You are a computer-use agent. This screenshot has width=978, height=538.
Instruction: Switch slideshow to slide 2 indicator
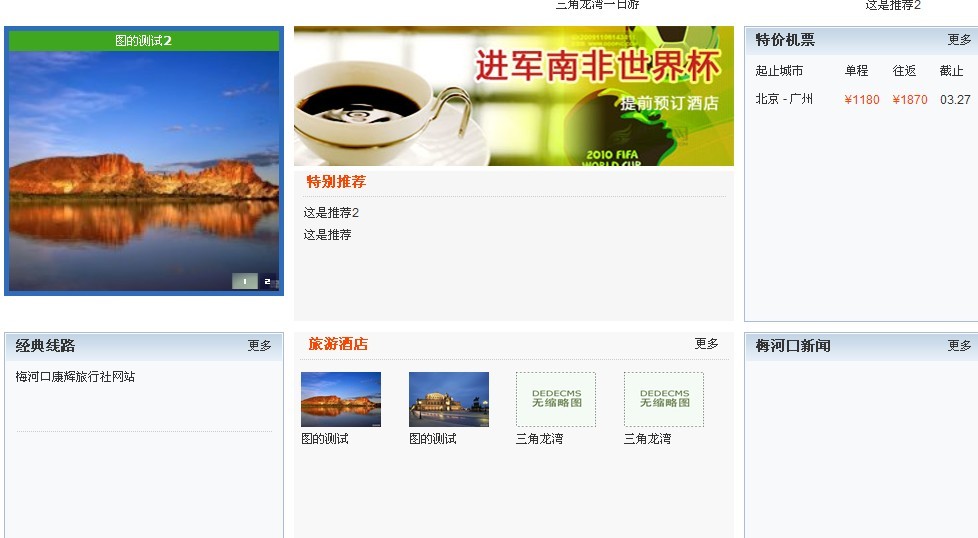[x=268, y=281]
